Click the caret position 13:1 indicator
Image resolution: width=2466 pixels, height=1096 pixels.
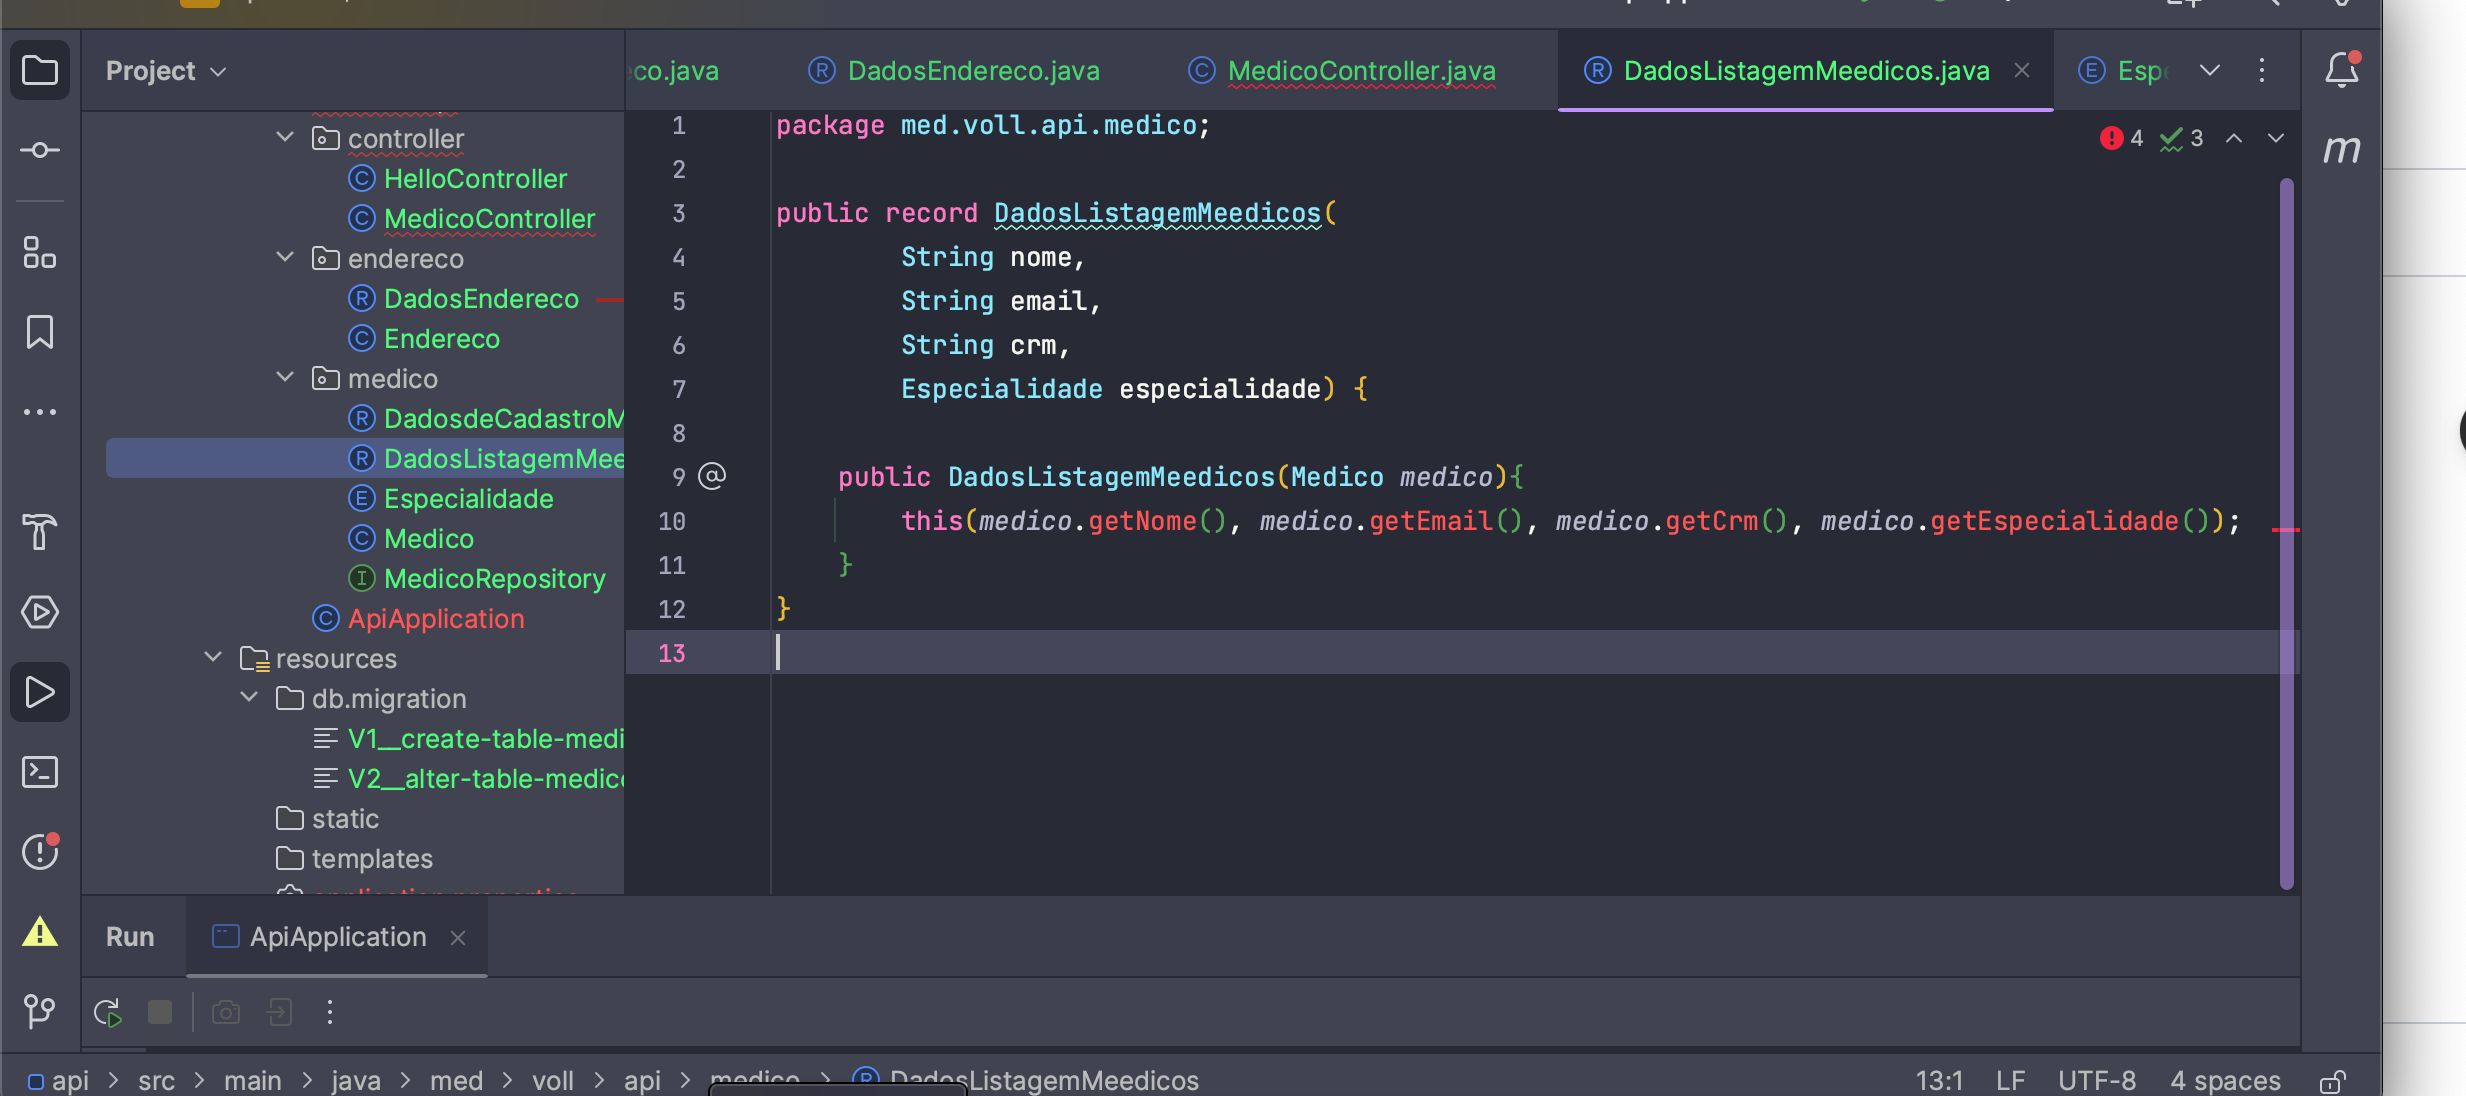(x=1939, y=1081)
